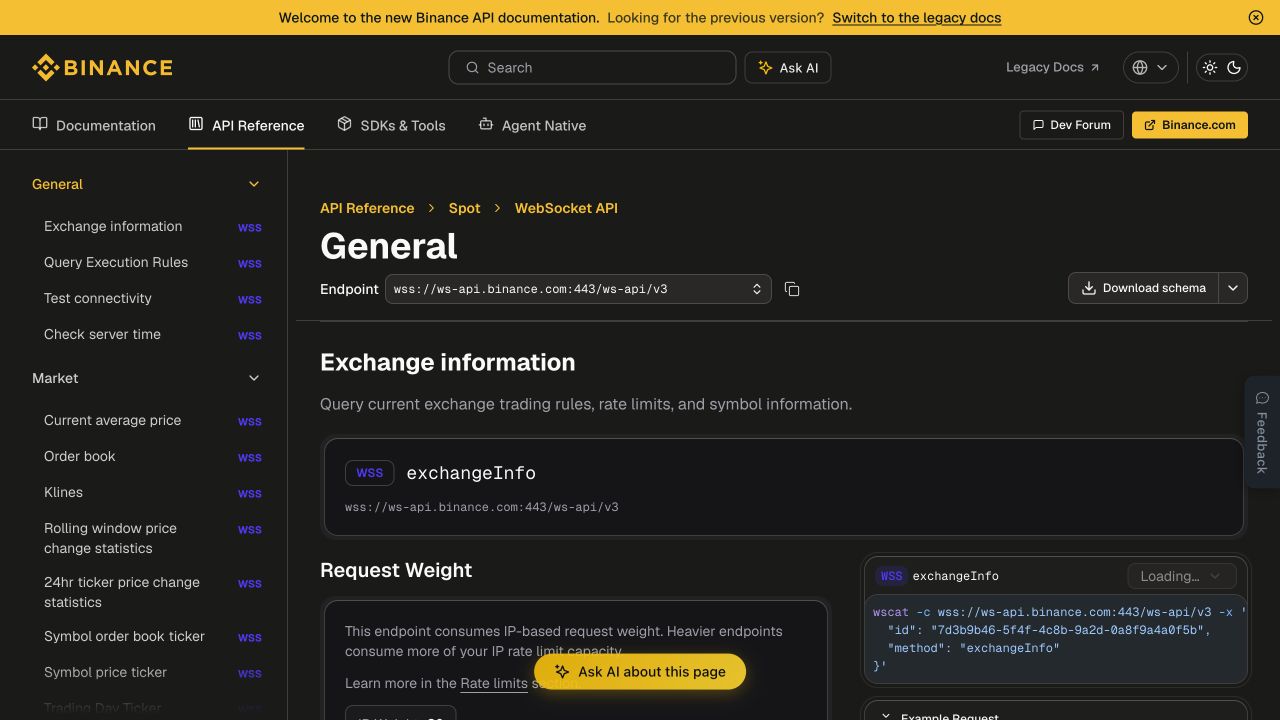The height and width of the screenshot is (720, 1280).
Task: Open the Rate limits link
Action: (x=494, y=684)
